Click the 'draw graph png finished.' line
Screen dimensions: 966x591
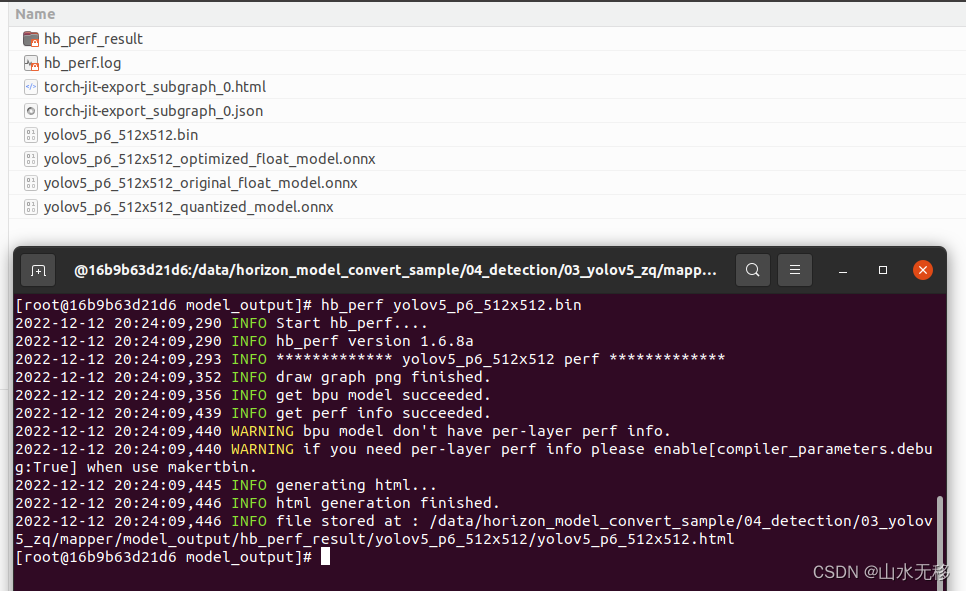(253, 377)
